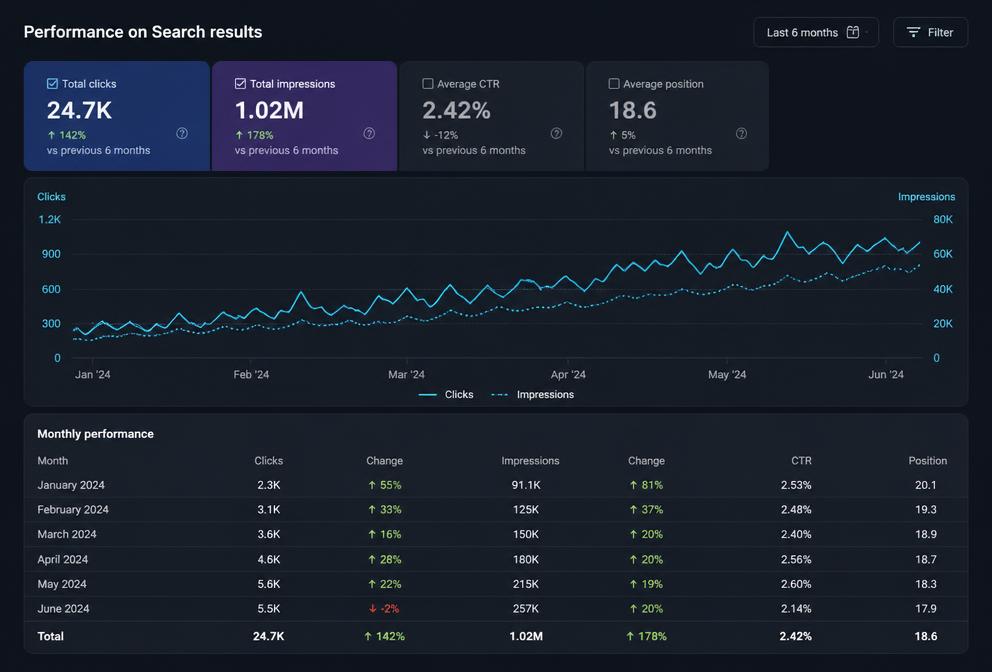
Task: Click the 17.9 position value
Action: [926, 609]
